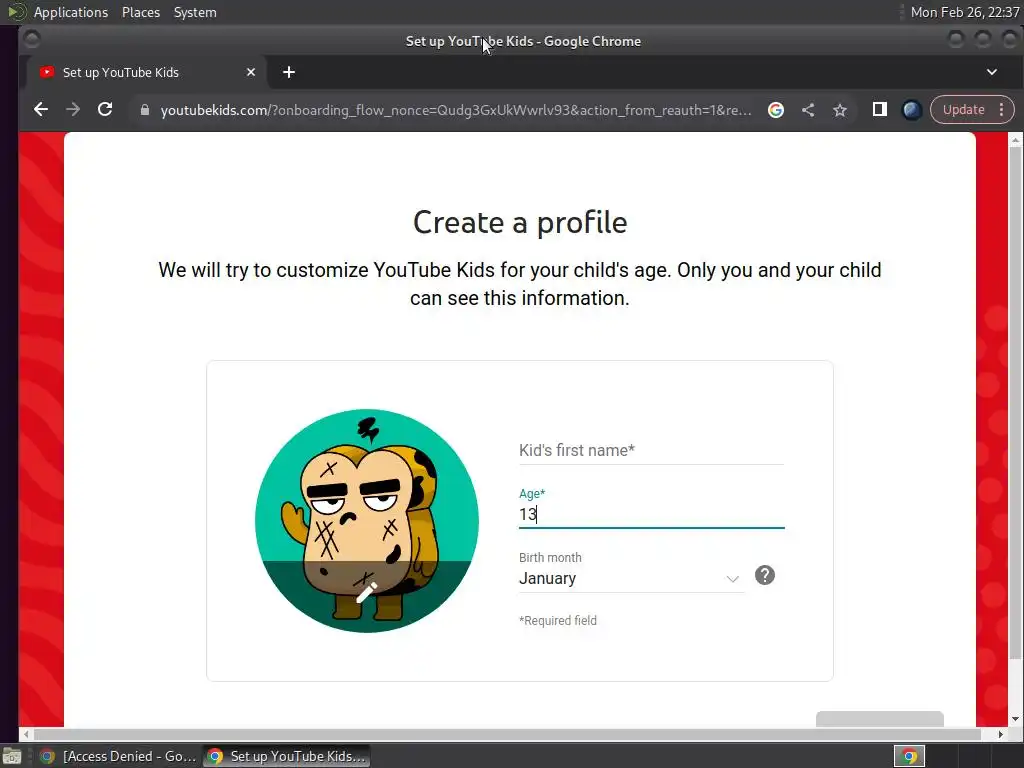Click the address bar URL
The height and width of the screenshot is (768, 1024).
(456, 110)
